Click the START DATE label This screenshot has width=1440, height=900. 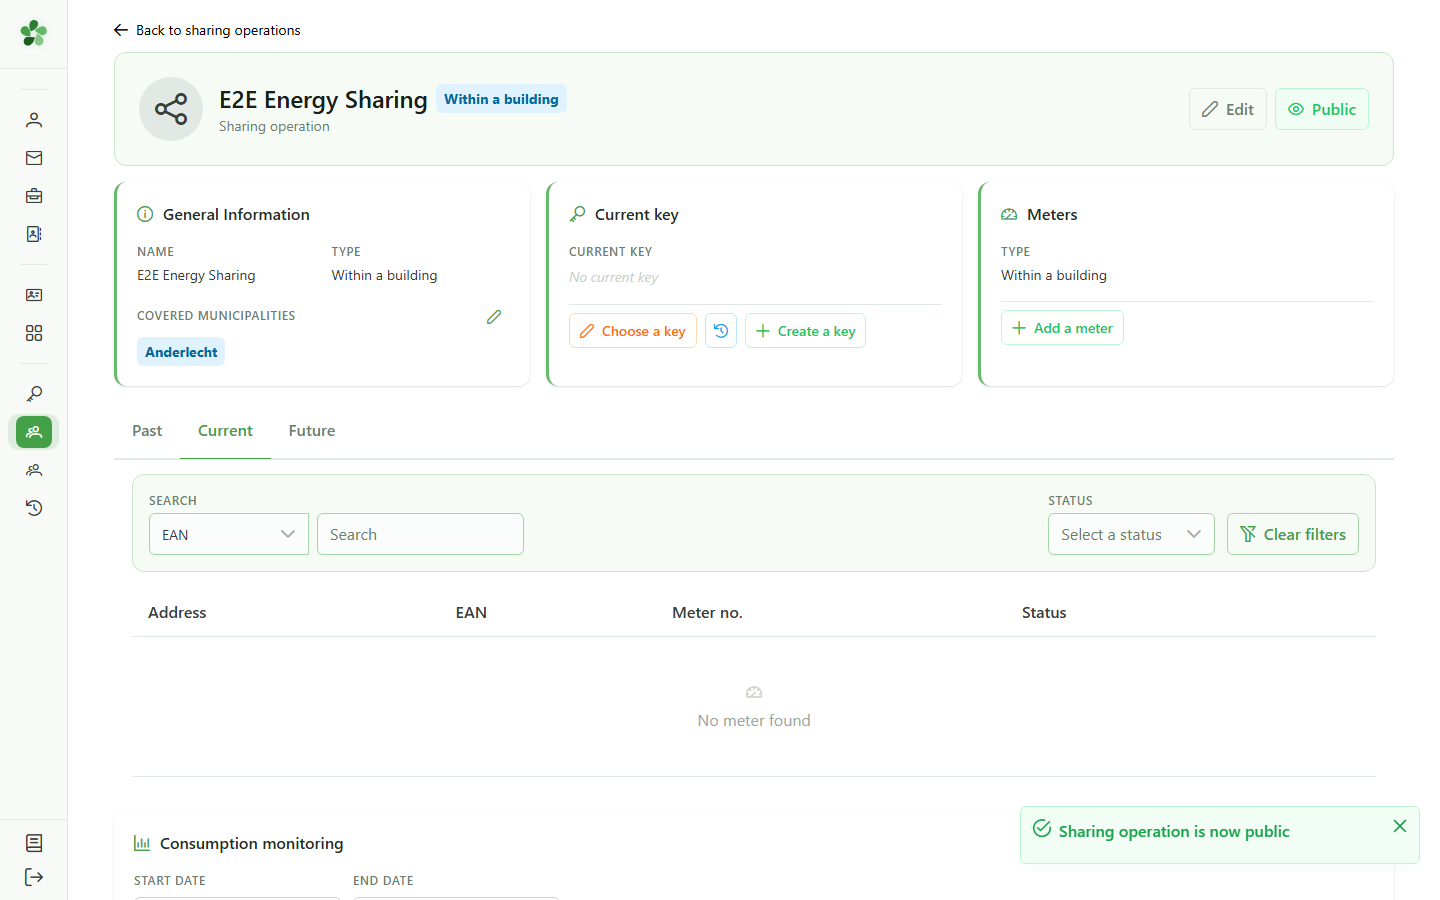tap(170, 881)
